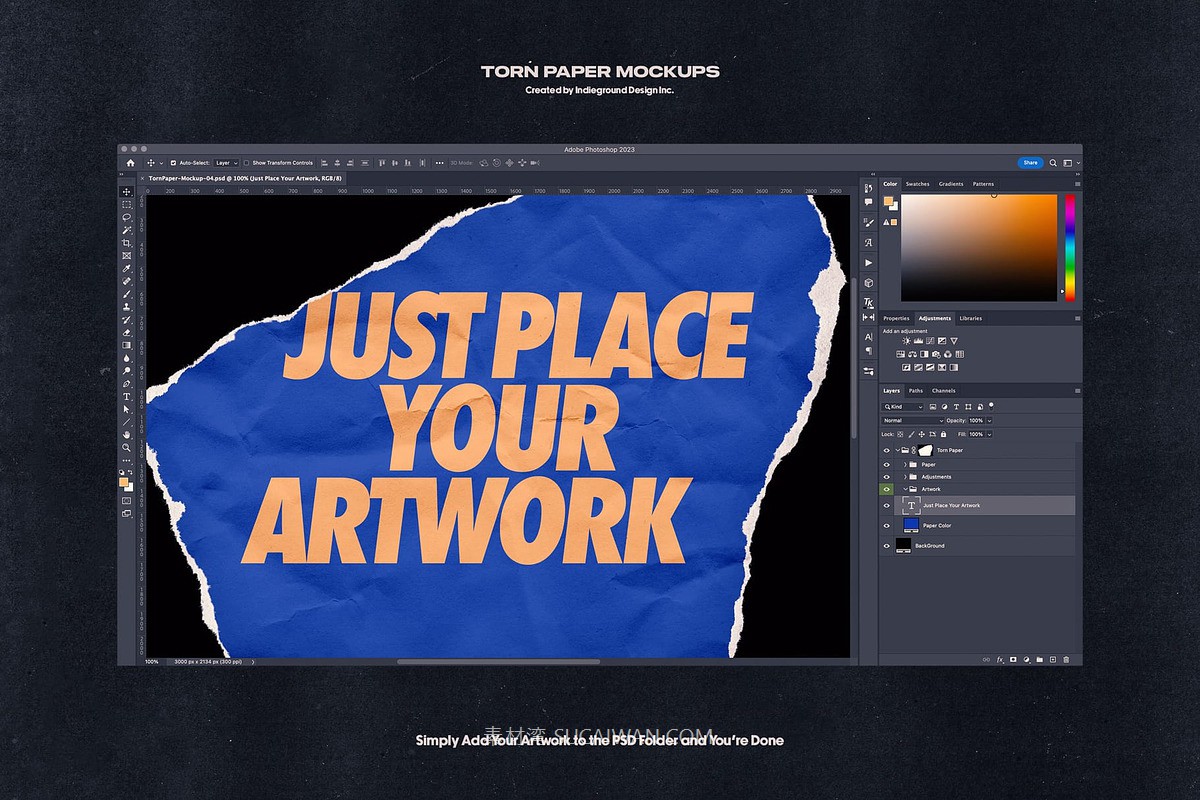Click the rainbow hue slider strip
Screen dimensions: 1200x800
1069,245
